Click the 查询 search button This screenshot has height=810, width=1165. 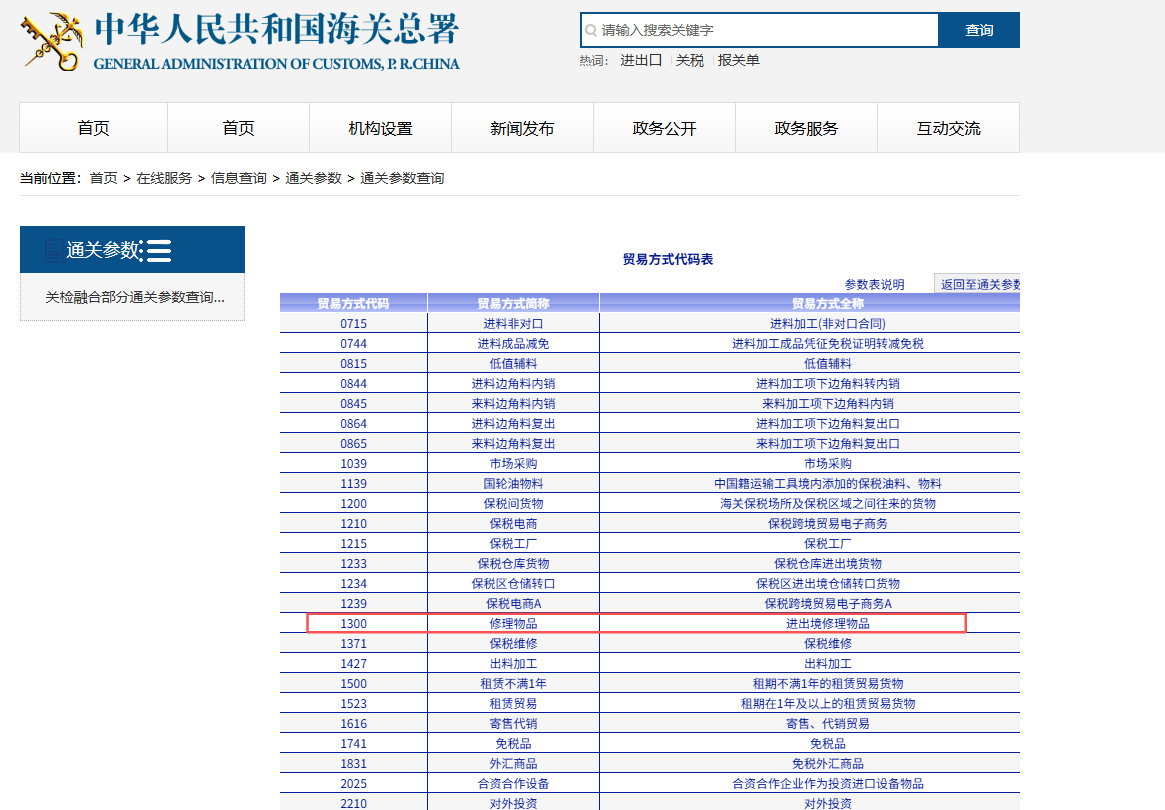coord(979,30)
